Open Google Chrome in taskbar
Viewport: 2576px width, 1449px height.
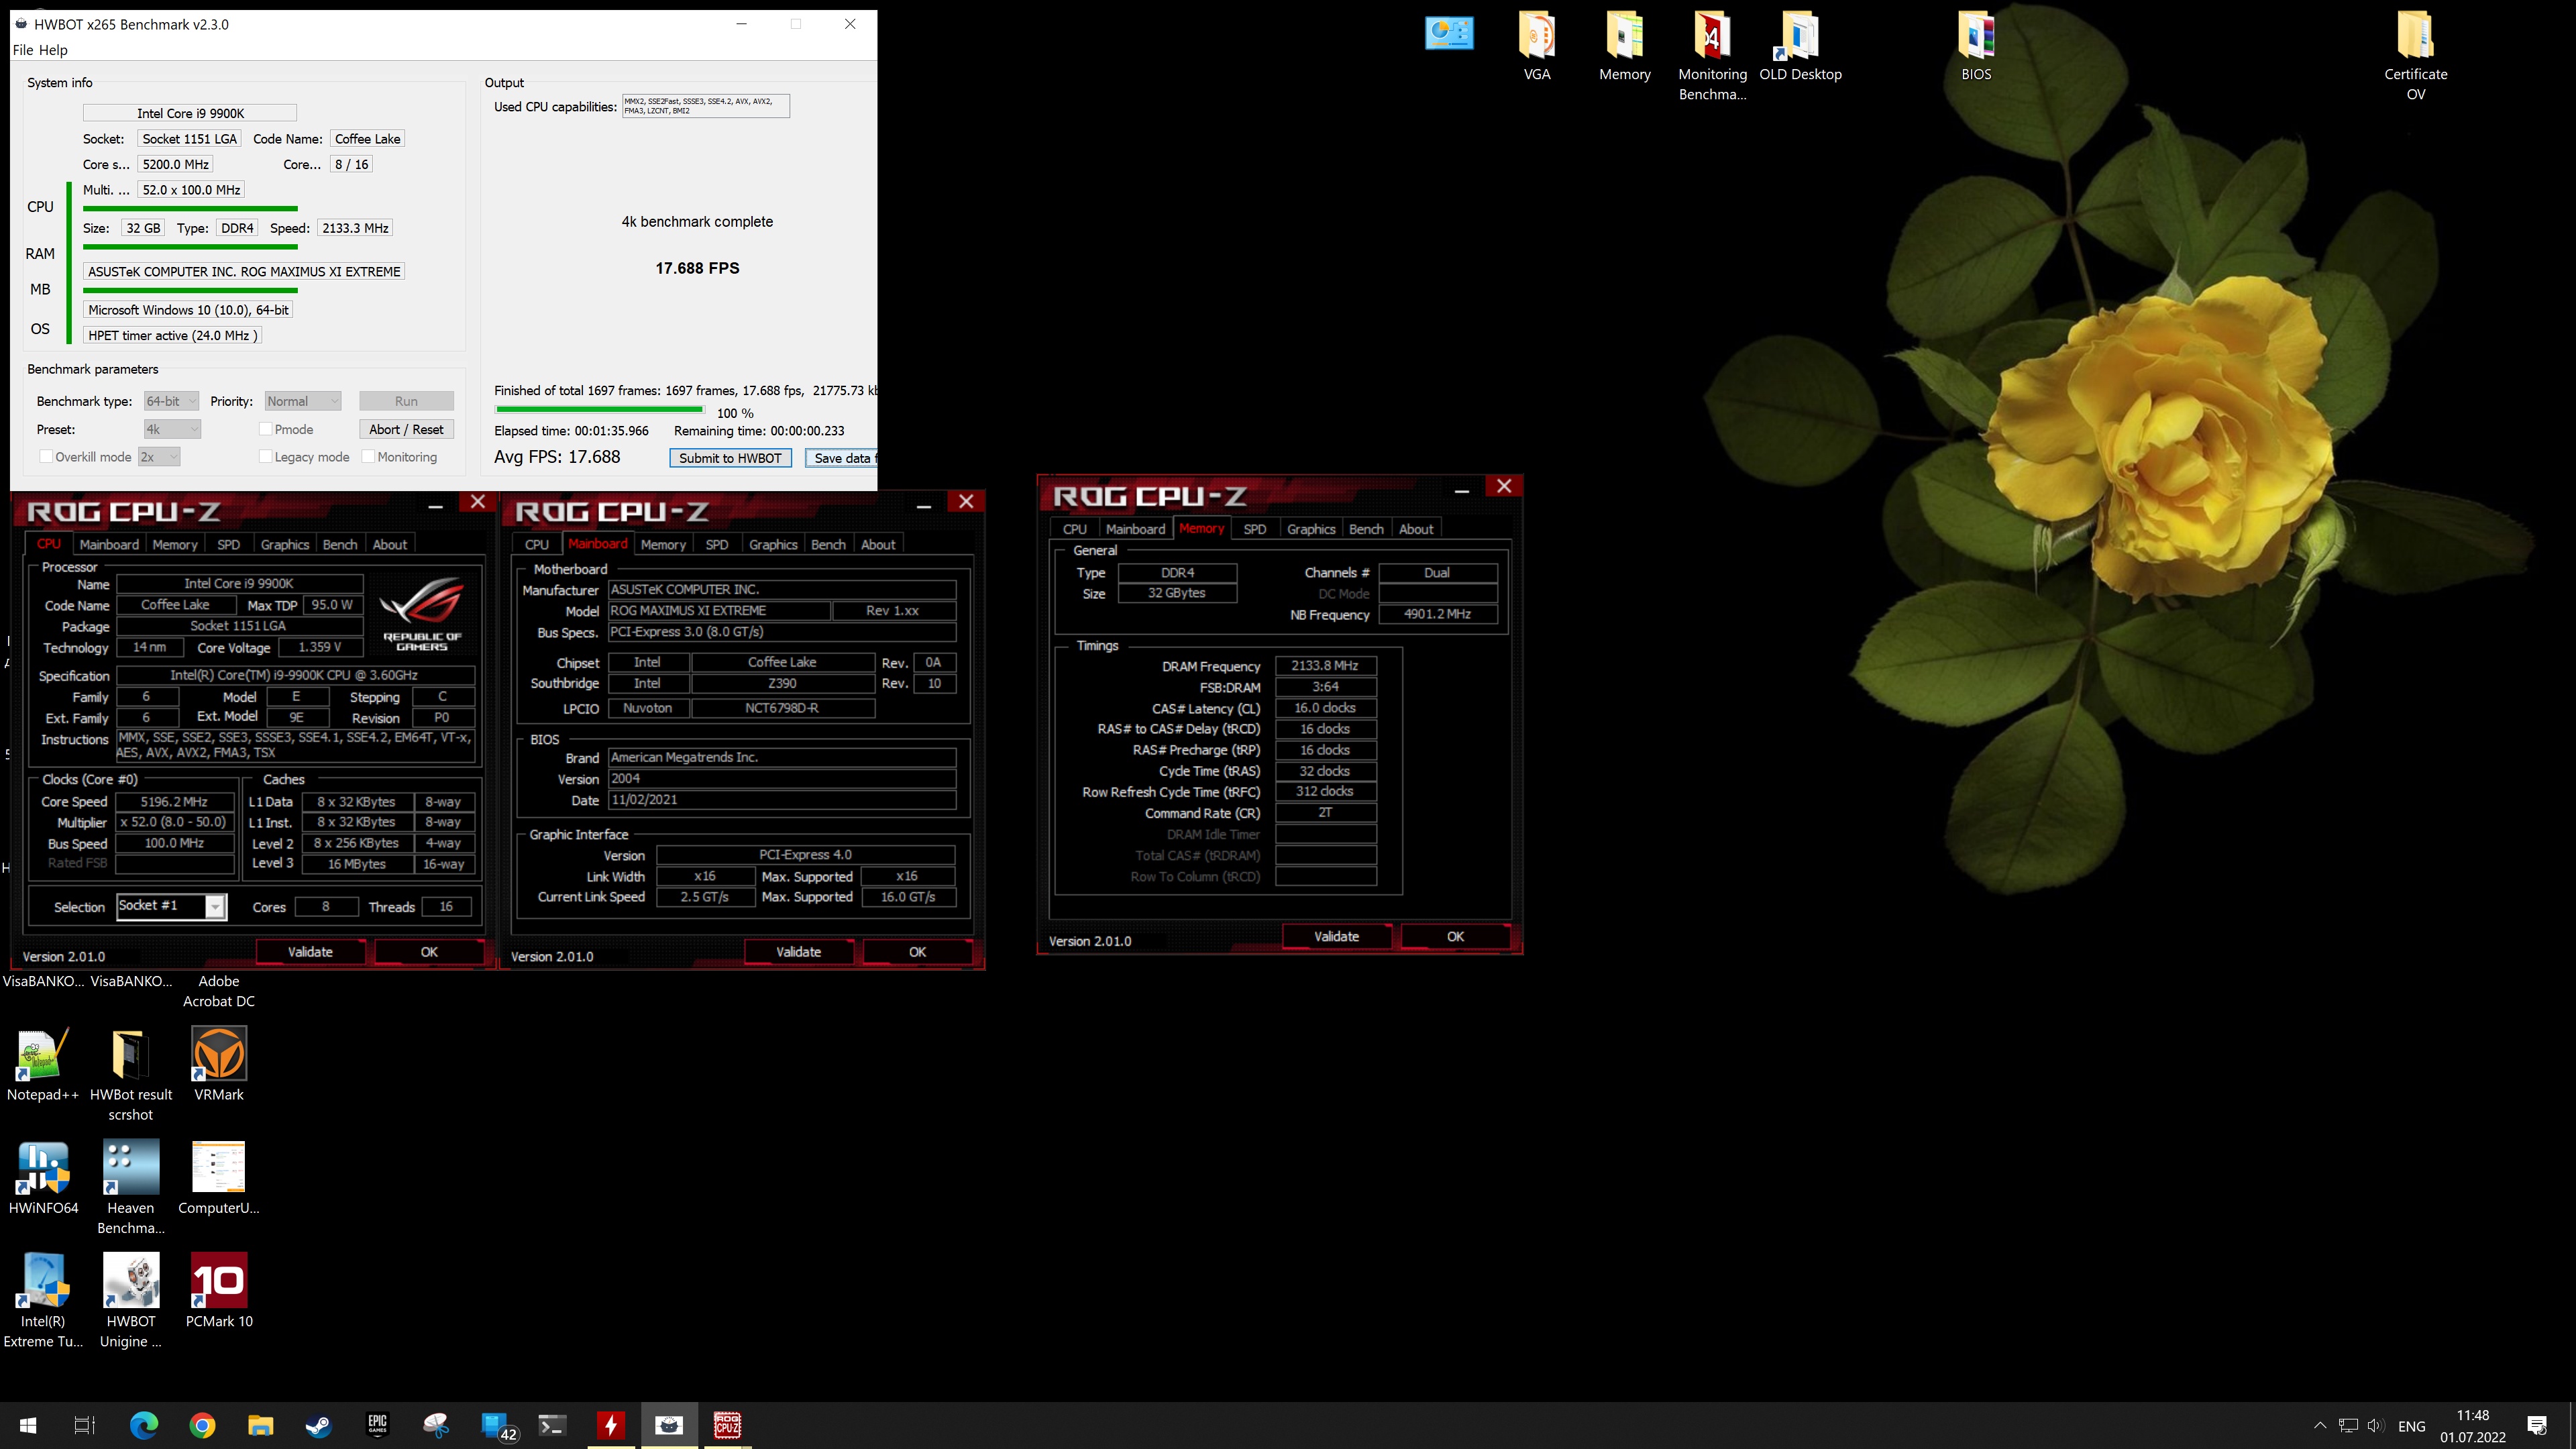tap(202, 1425)
